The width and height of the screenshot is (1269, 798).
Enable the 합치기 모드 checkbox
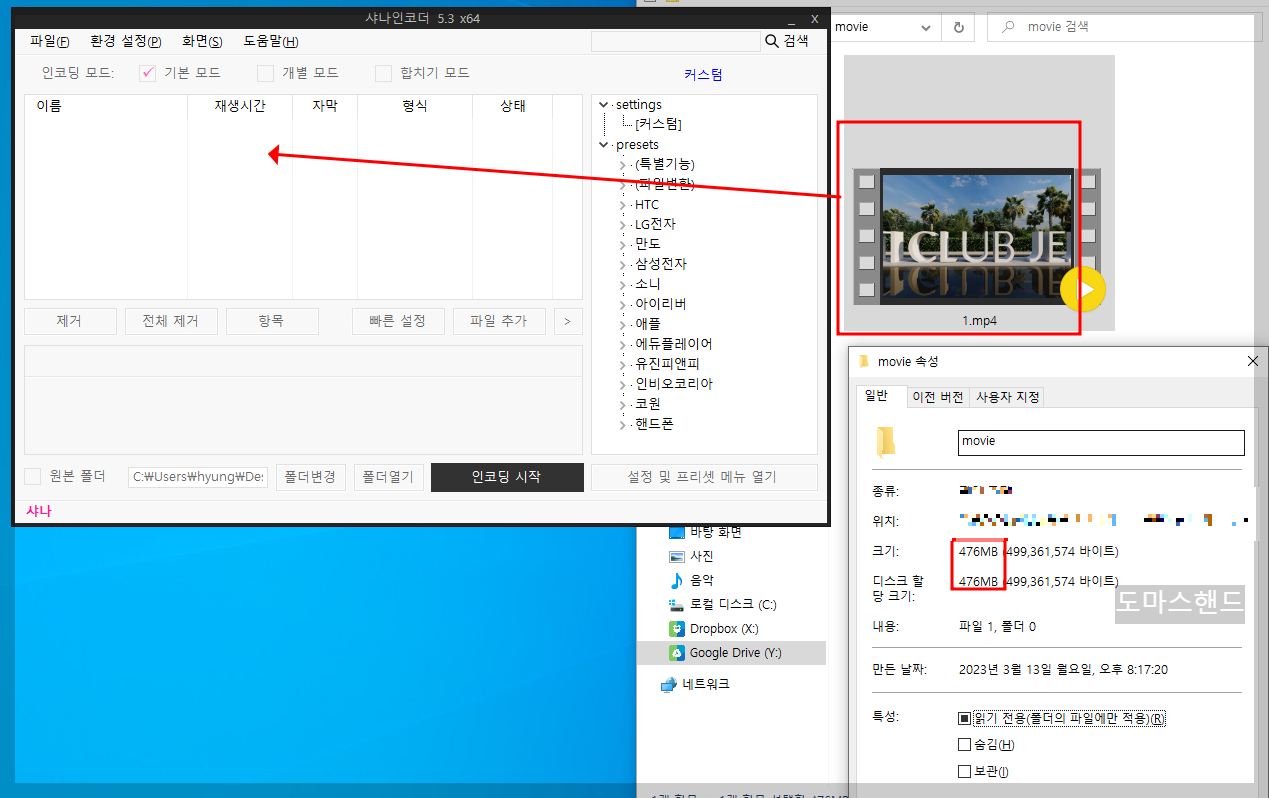[x=383, y=72]
